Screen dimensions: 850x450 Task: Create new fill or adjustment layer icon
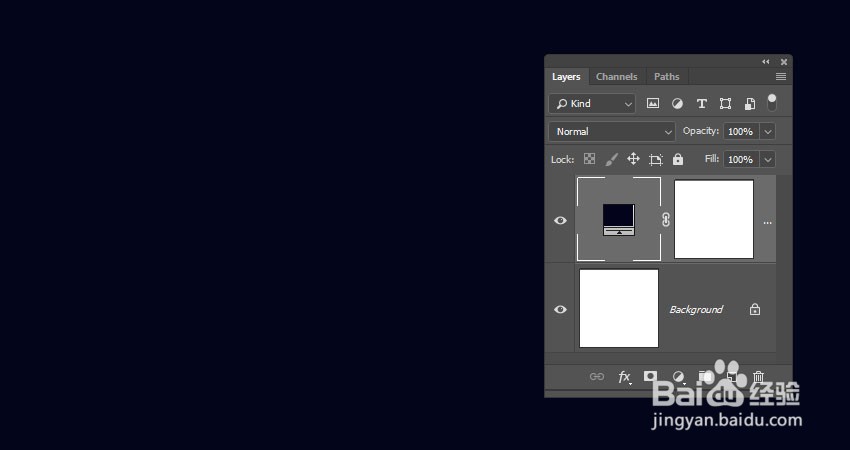pyautogui.click(x=678, y=376)
